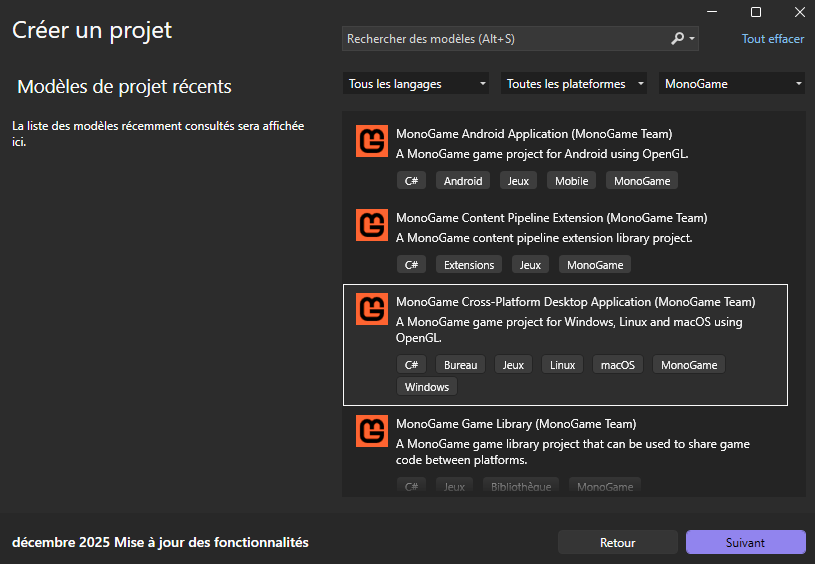This screenshot has height=564, width=815.
Task: Minimize the Créer un projet window
Action: click(x=712, y=12)
